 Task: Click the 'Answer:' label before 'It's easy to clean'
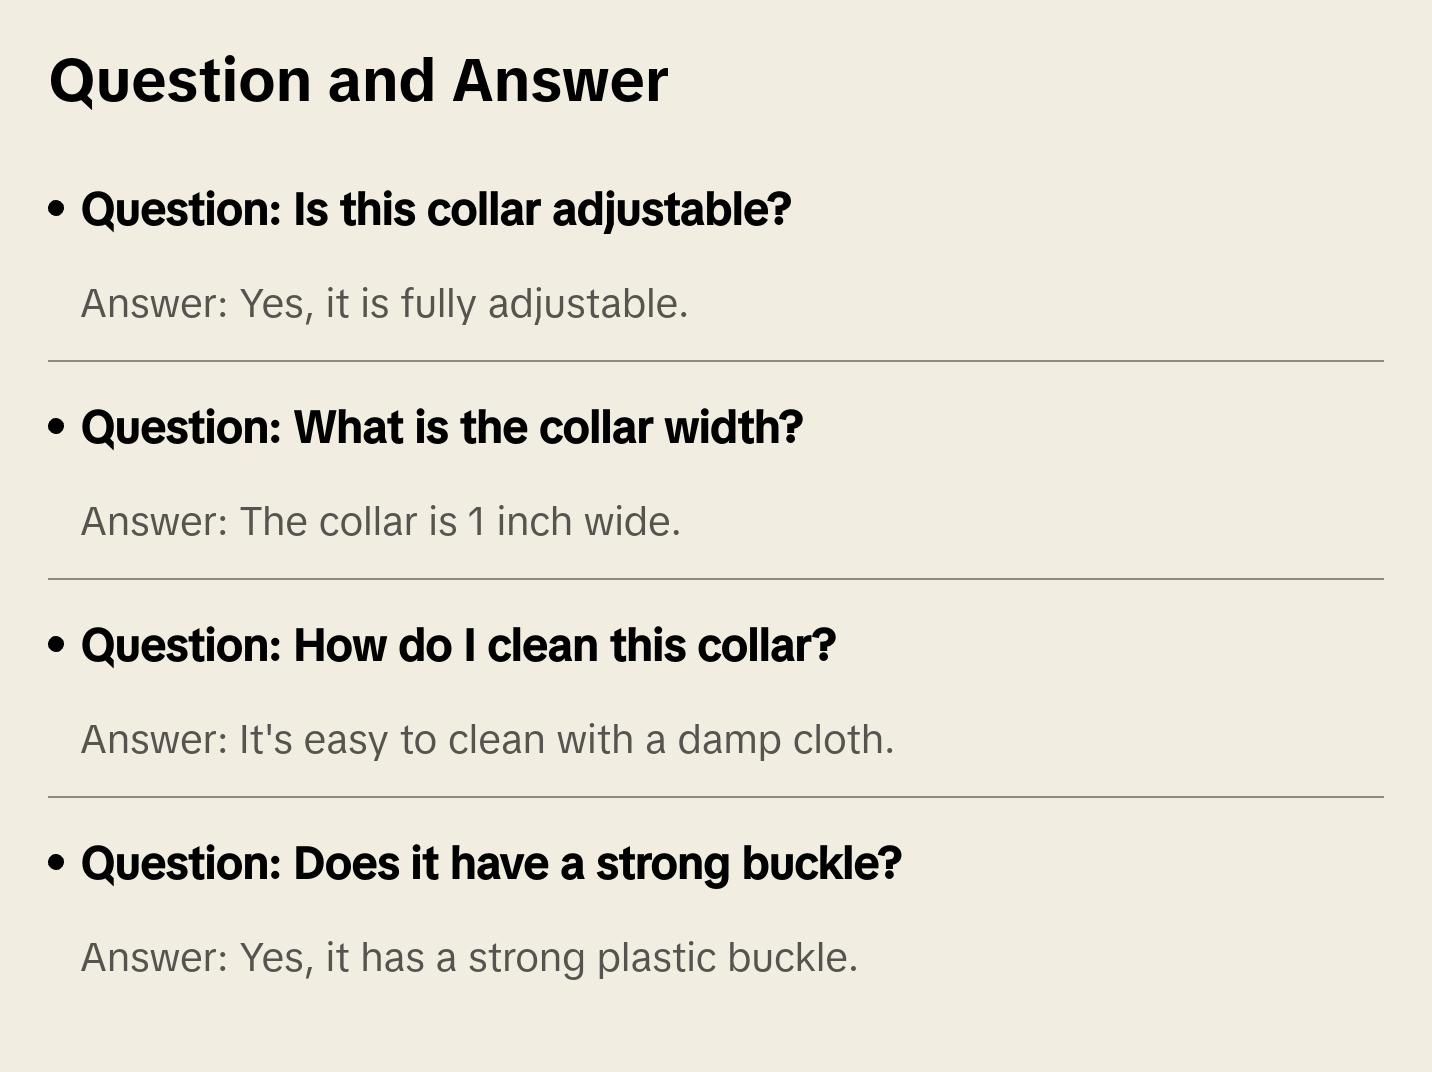[x=155, y=740]
